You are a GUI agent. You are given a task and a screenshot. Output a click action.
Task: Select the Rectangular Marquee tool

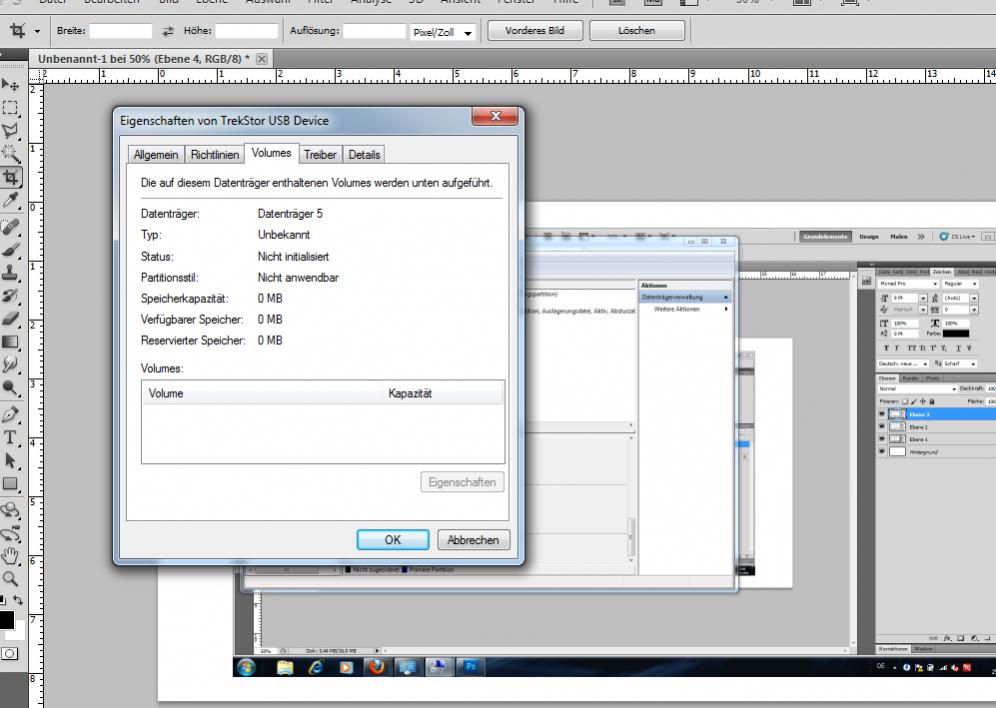pos(10,107)
